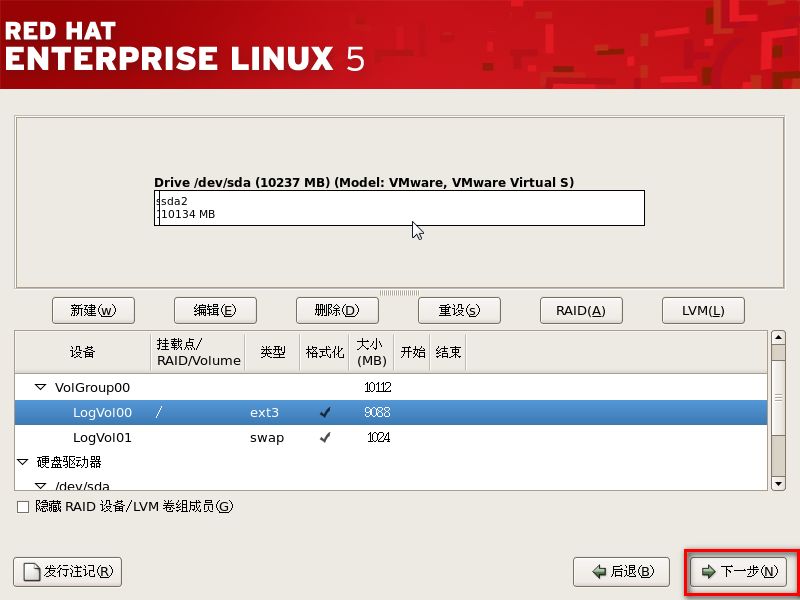Collapse the VolGroup00 tree node

tap(40, 387)
